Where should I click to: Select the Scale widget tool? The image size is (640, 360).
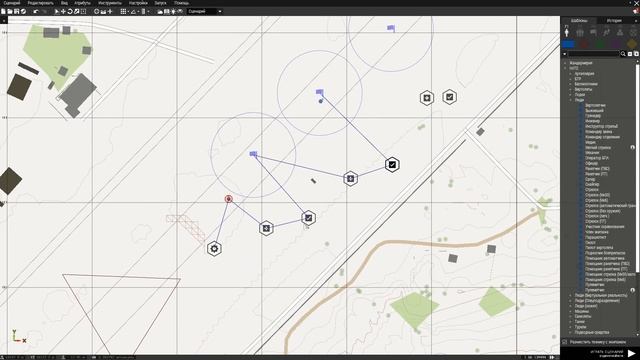click(x=76, y=11)
